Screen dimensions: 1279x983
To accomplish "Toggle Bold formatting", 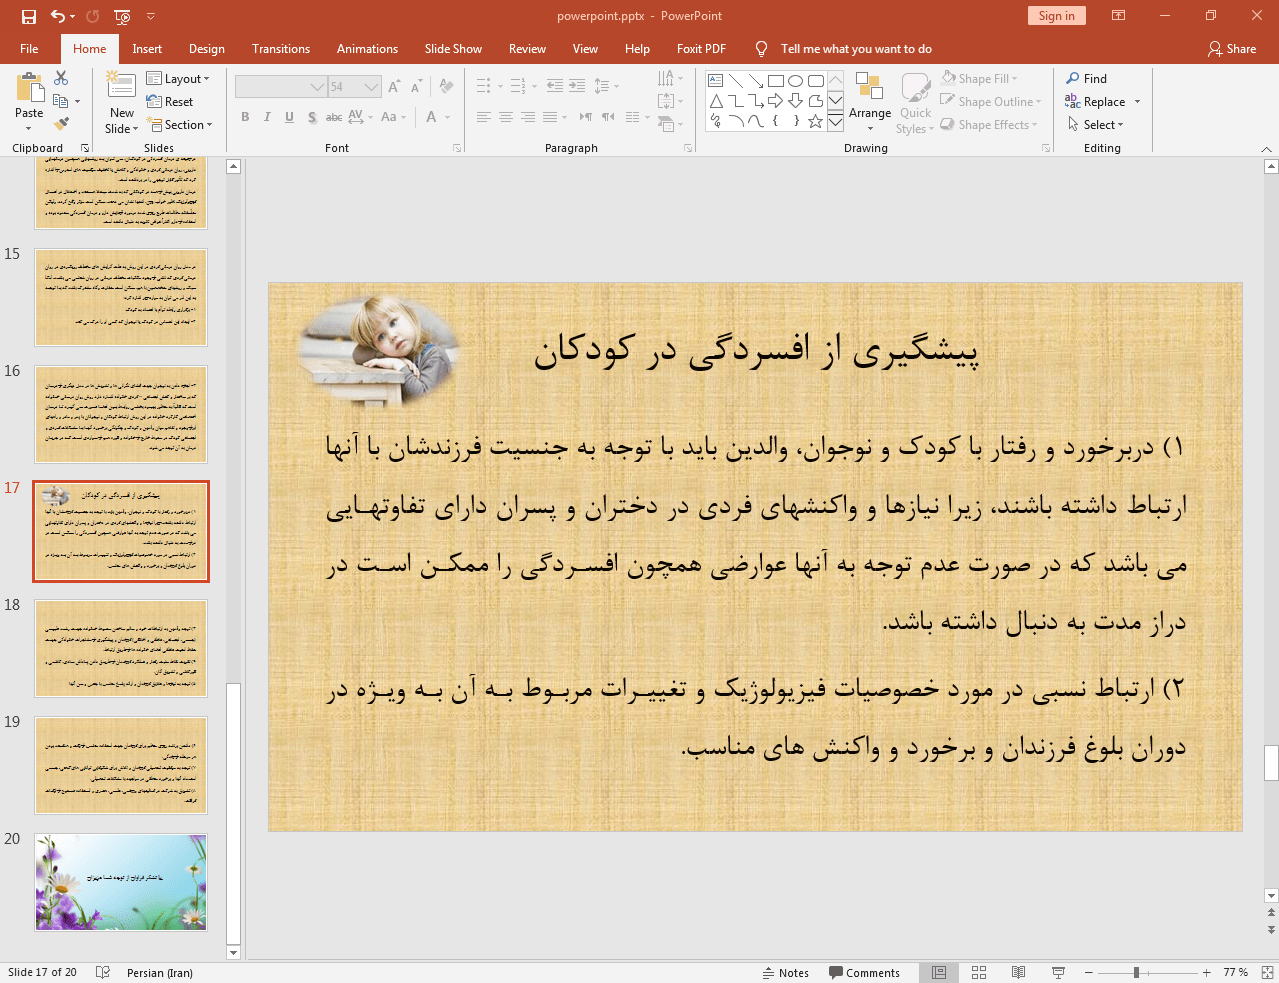I will [x=245, y=117].
